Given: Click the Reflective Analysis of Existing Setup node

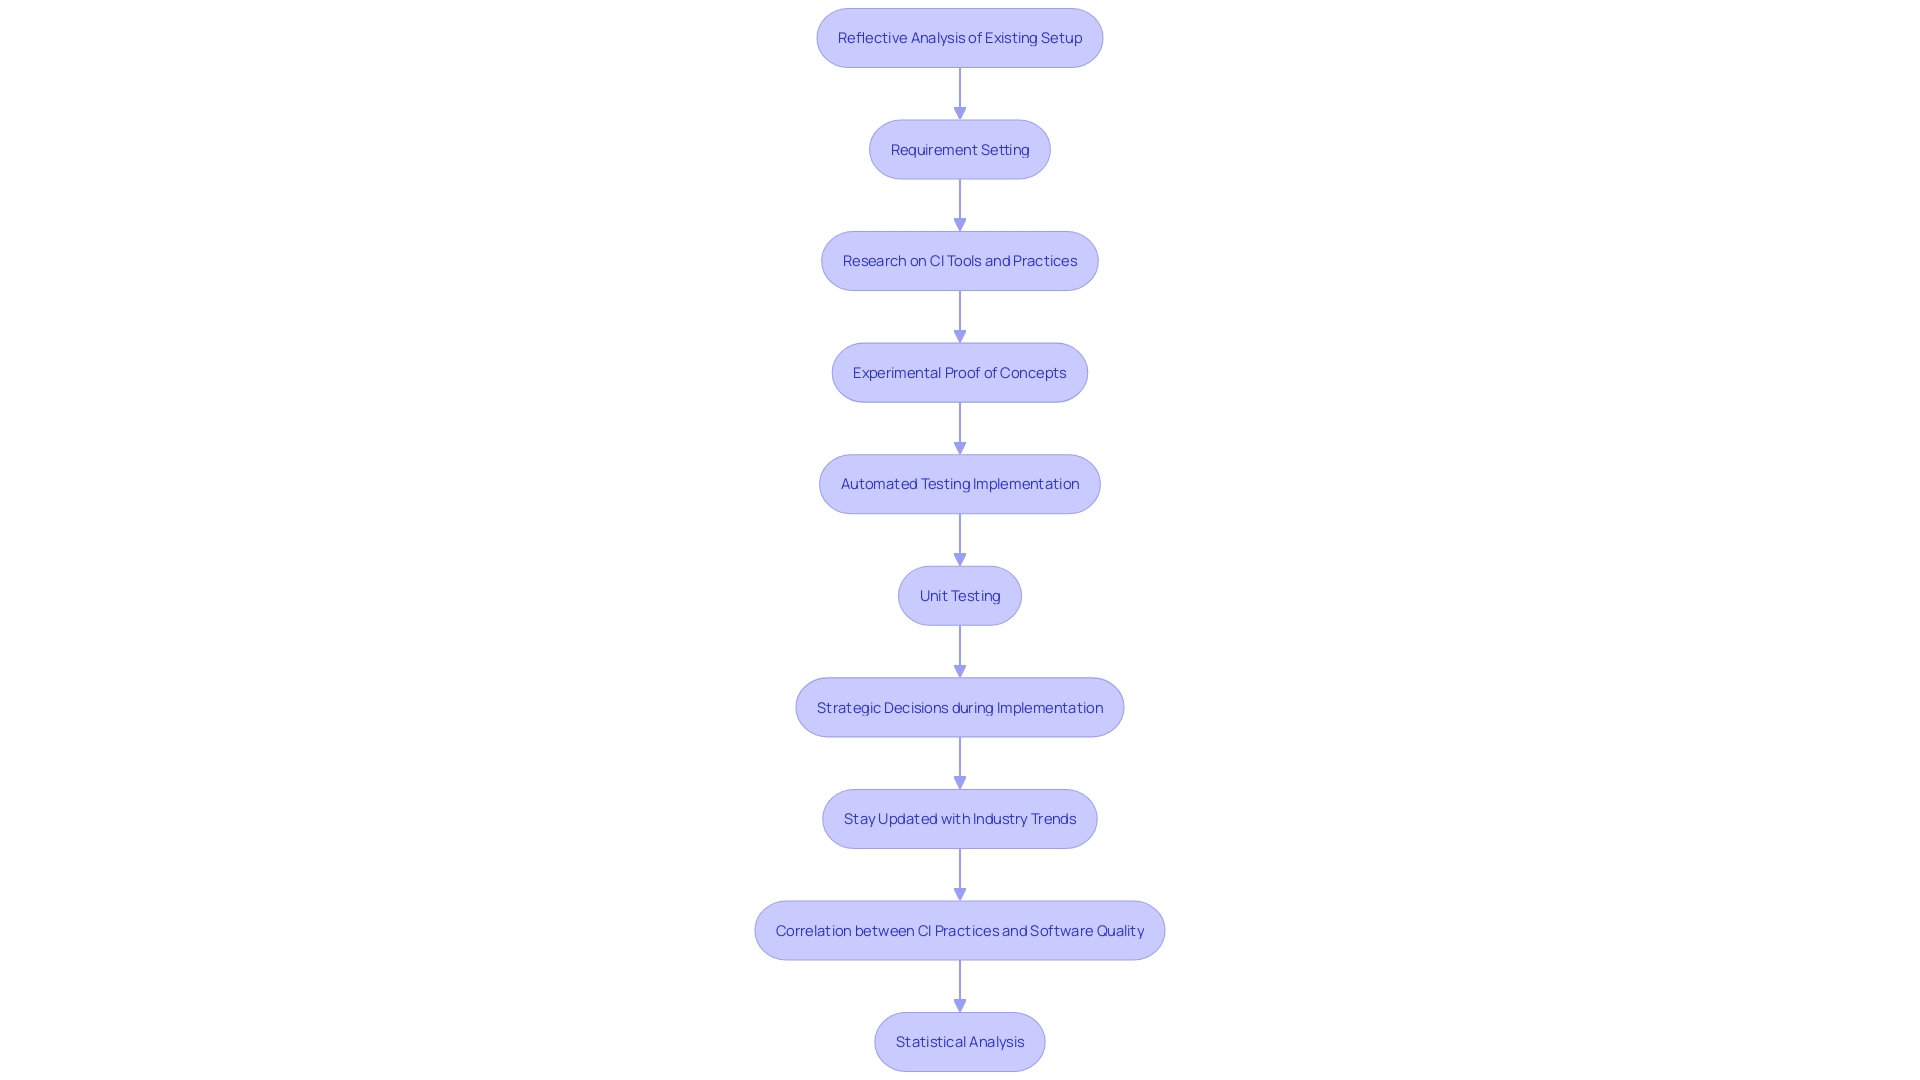Looking at the screenshot, I should (x=960, y=37).
